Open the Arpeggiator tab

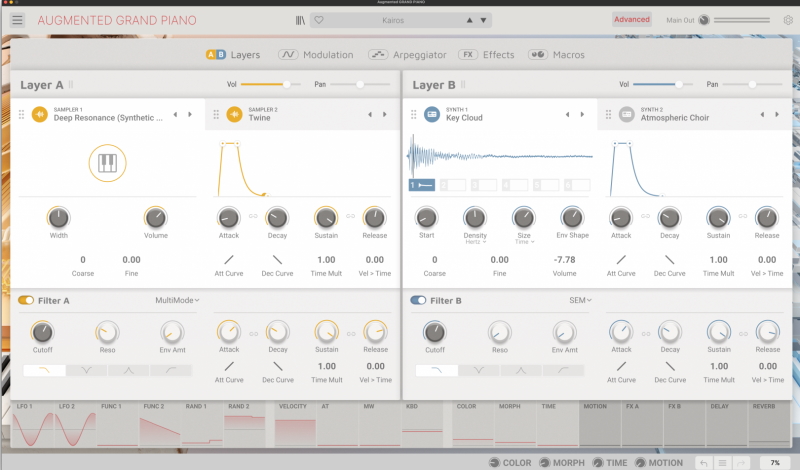click(x=407, y=55)
